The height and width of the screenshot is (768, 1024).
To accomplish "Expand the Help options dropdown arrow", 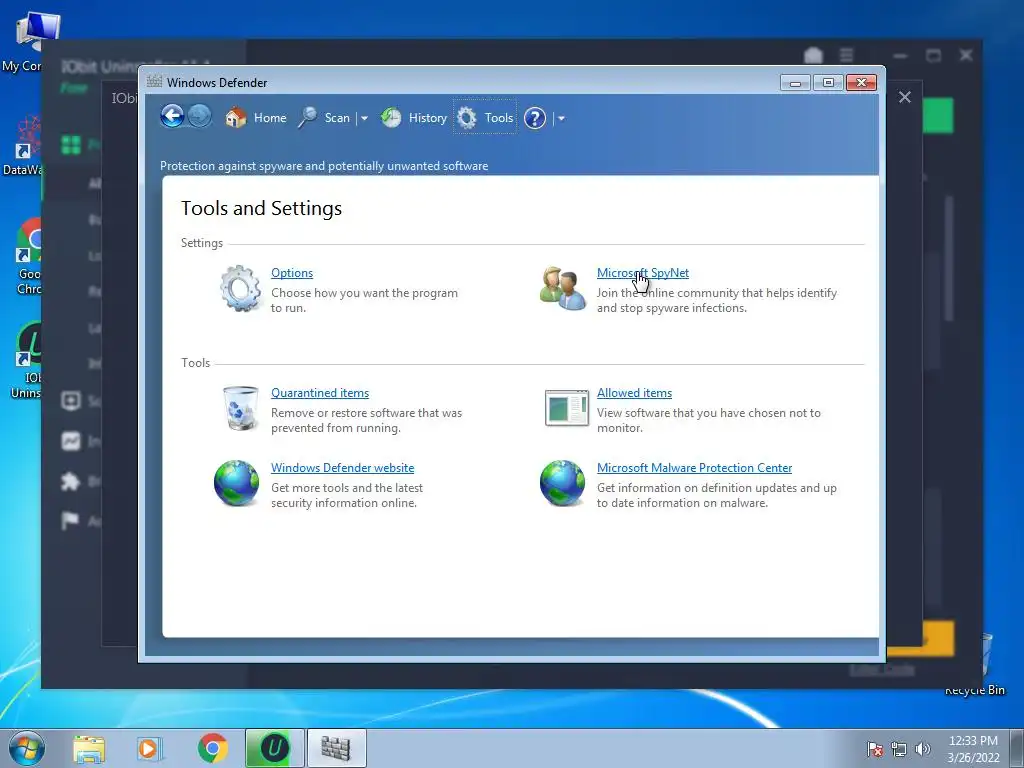I will pyautogui.click(x=561, y=118).
